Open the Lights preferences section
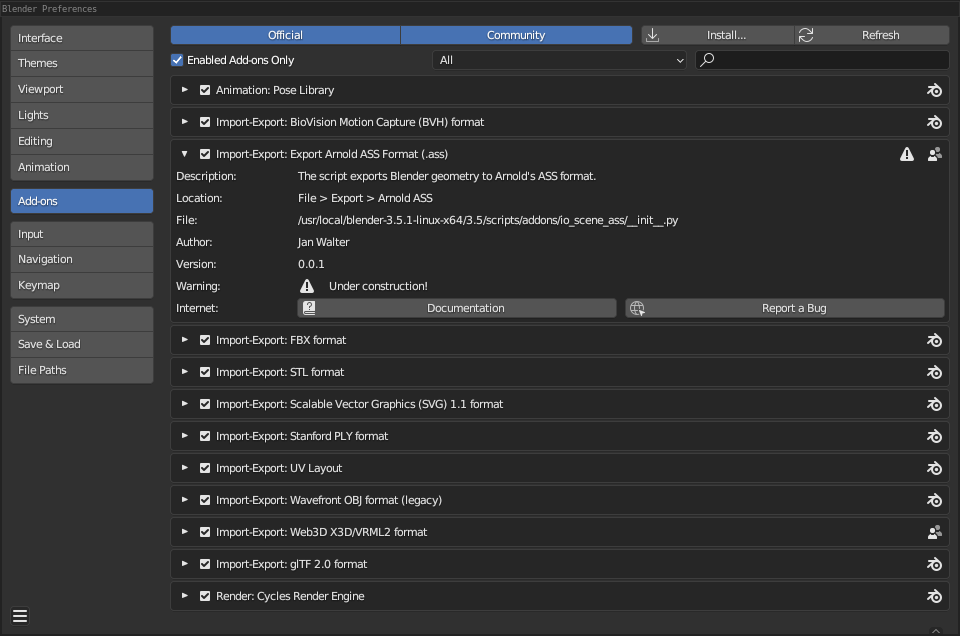This screenshot has width=960, height=636. click(x=82, y=115)
